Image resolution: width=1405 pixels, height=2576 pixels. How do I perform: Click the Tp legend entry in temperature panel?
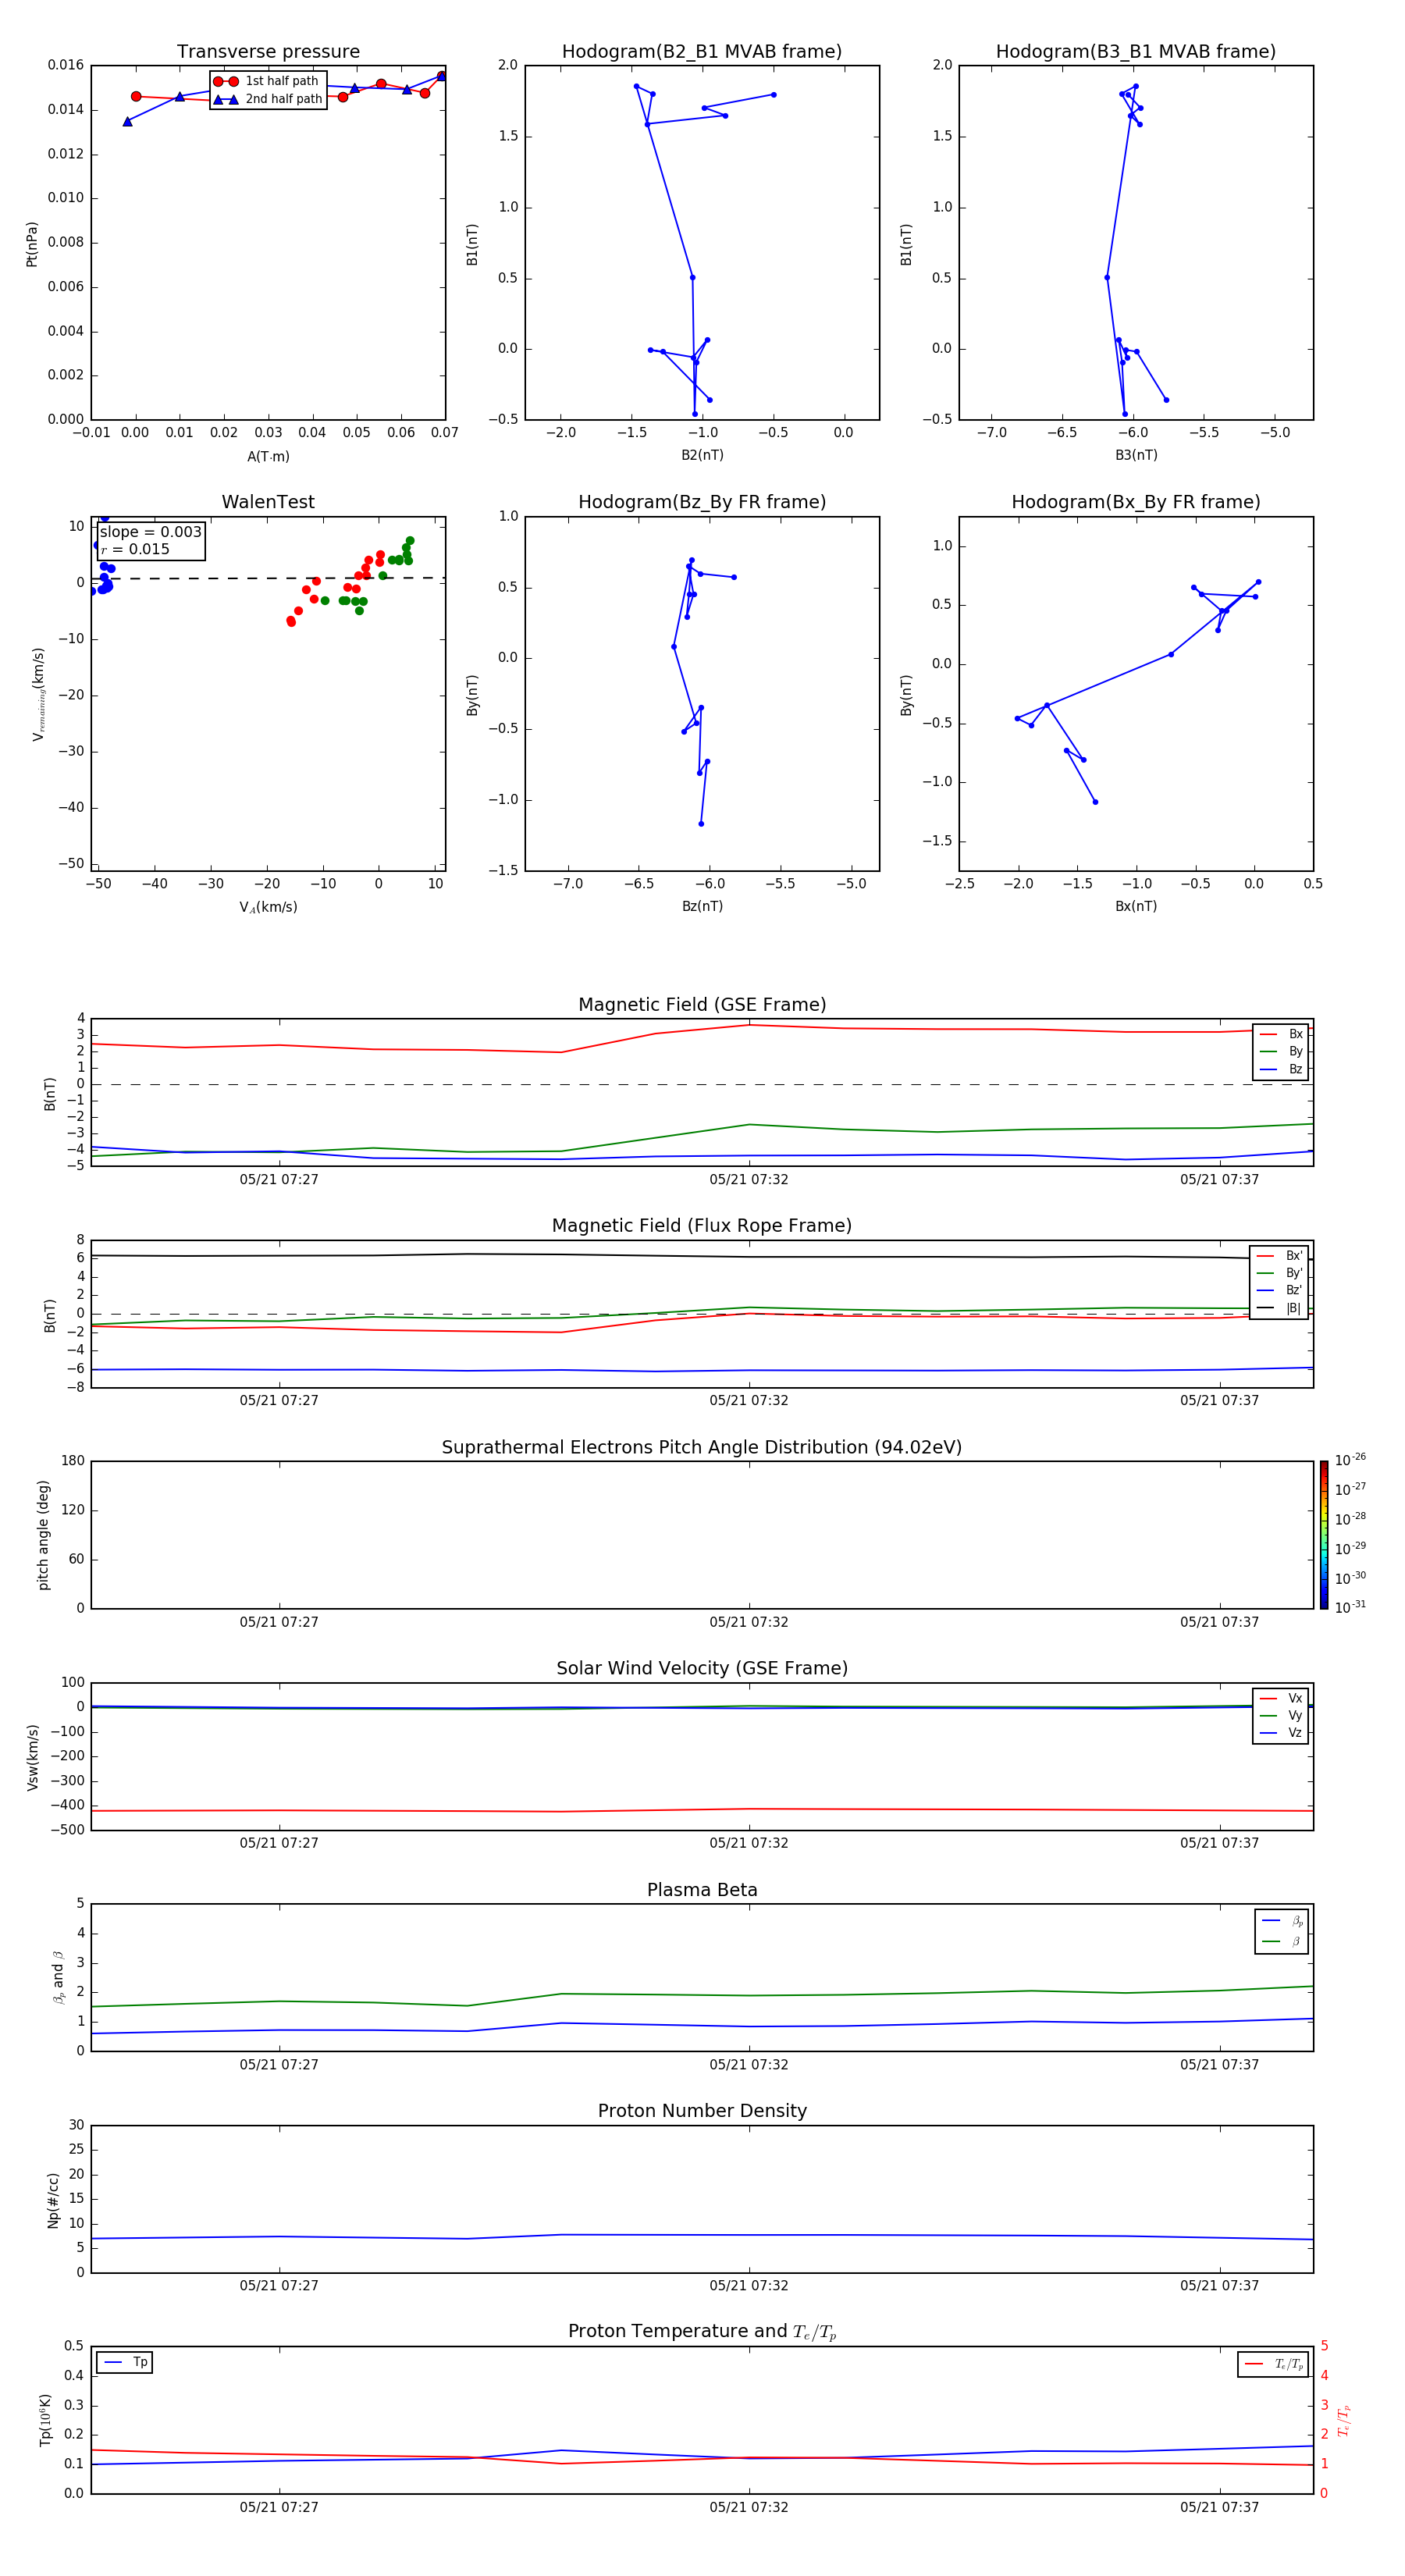click(124, 2363)
